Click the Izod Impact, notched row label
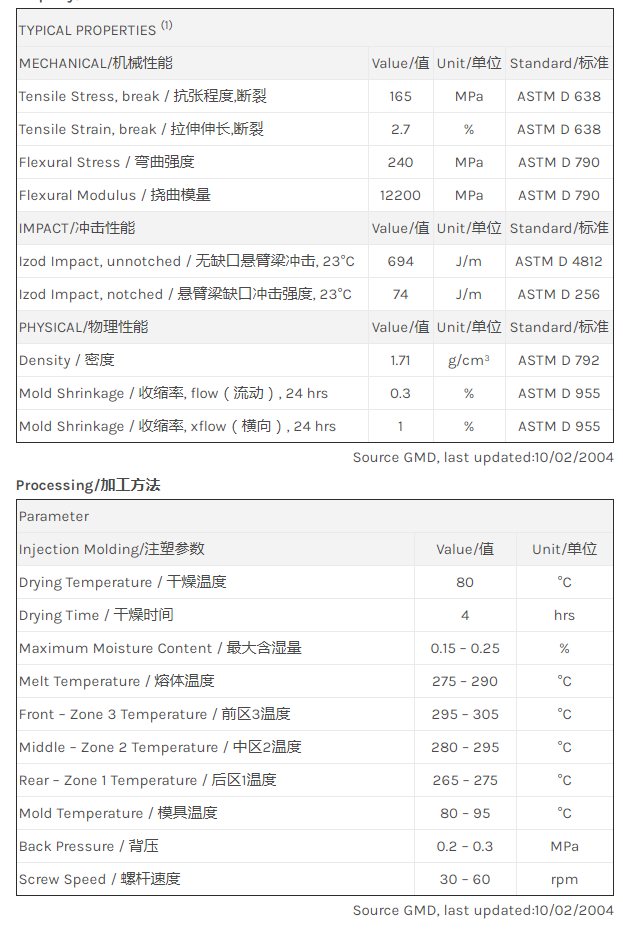 pos(185,295)
